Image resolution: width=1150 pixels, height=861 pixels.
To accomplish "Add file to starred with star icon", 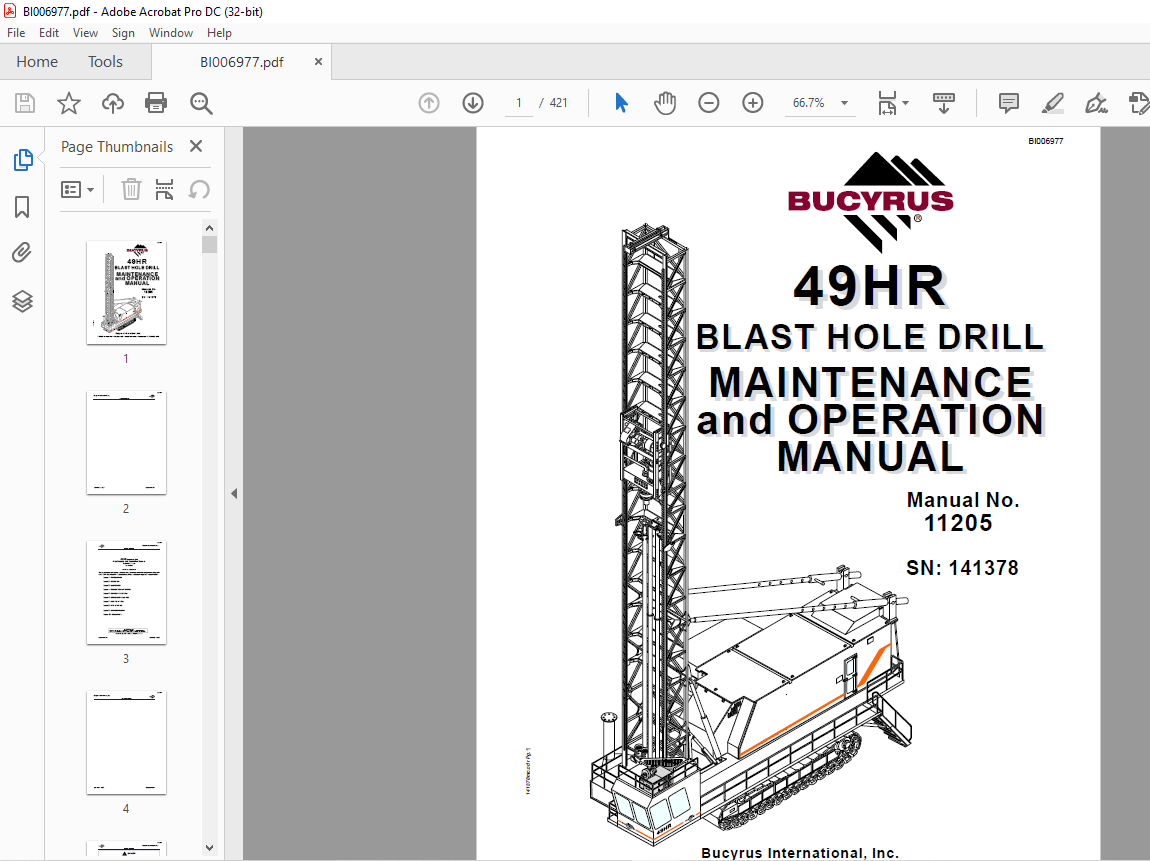I will tap(69, 103).
